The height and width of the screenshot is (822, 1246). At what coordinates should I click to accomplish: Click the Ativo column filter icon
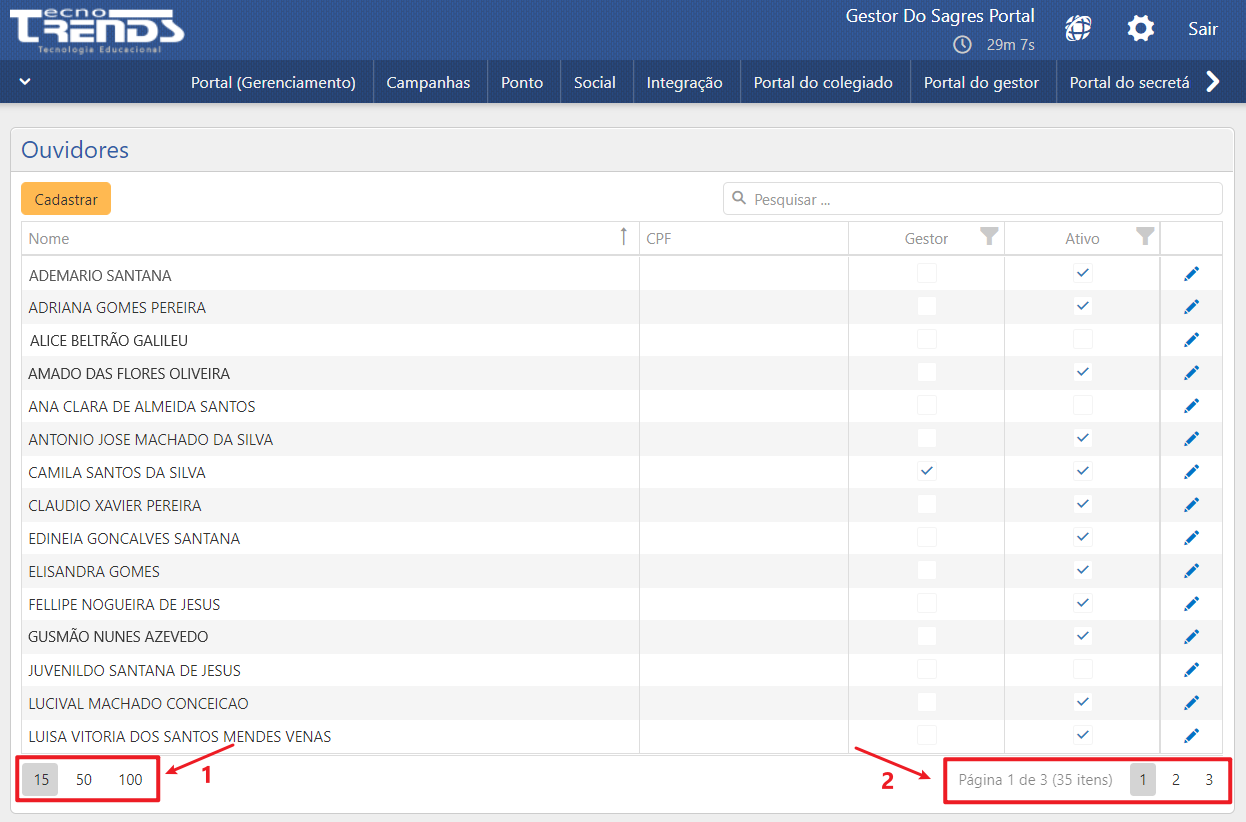(x=1145, y=237)
